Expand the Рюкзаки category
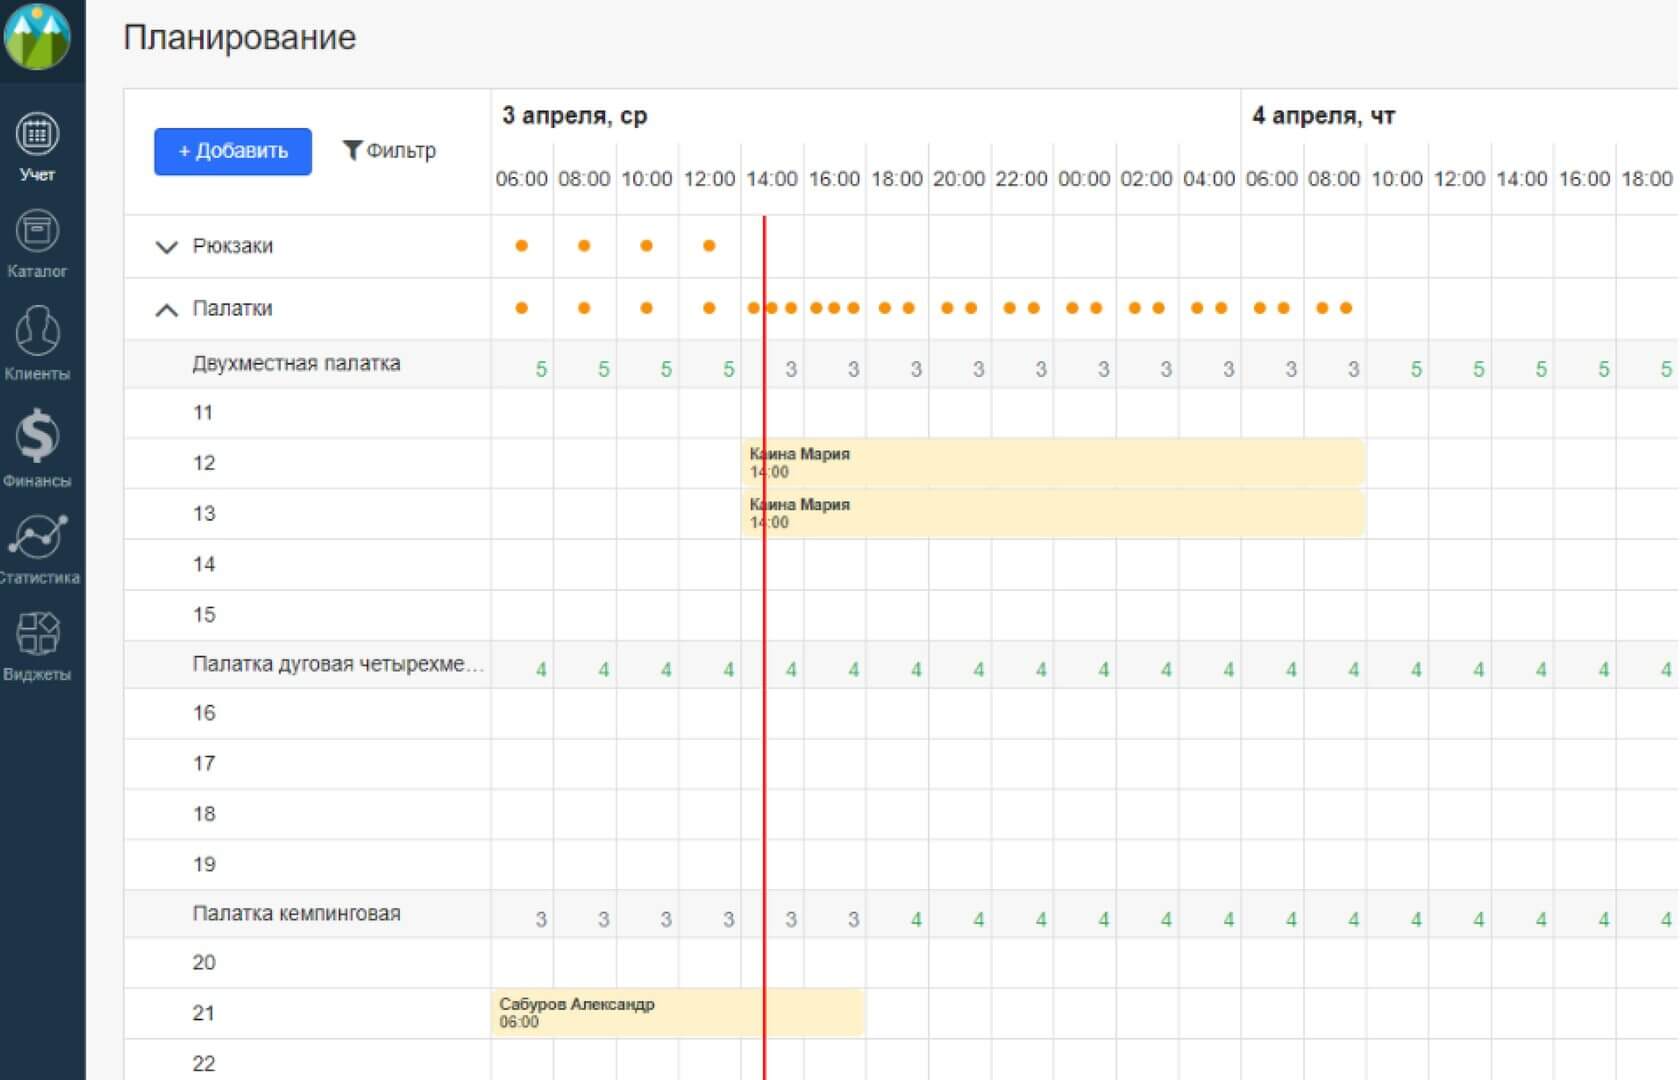Image resolution: width=1680 pixels, height=1080 pixels. coord(167,247)
